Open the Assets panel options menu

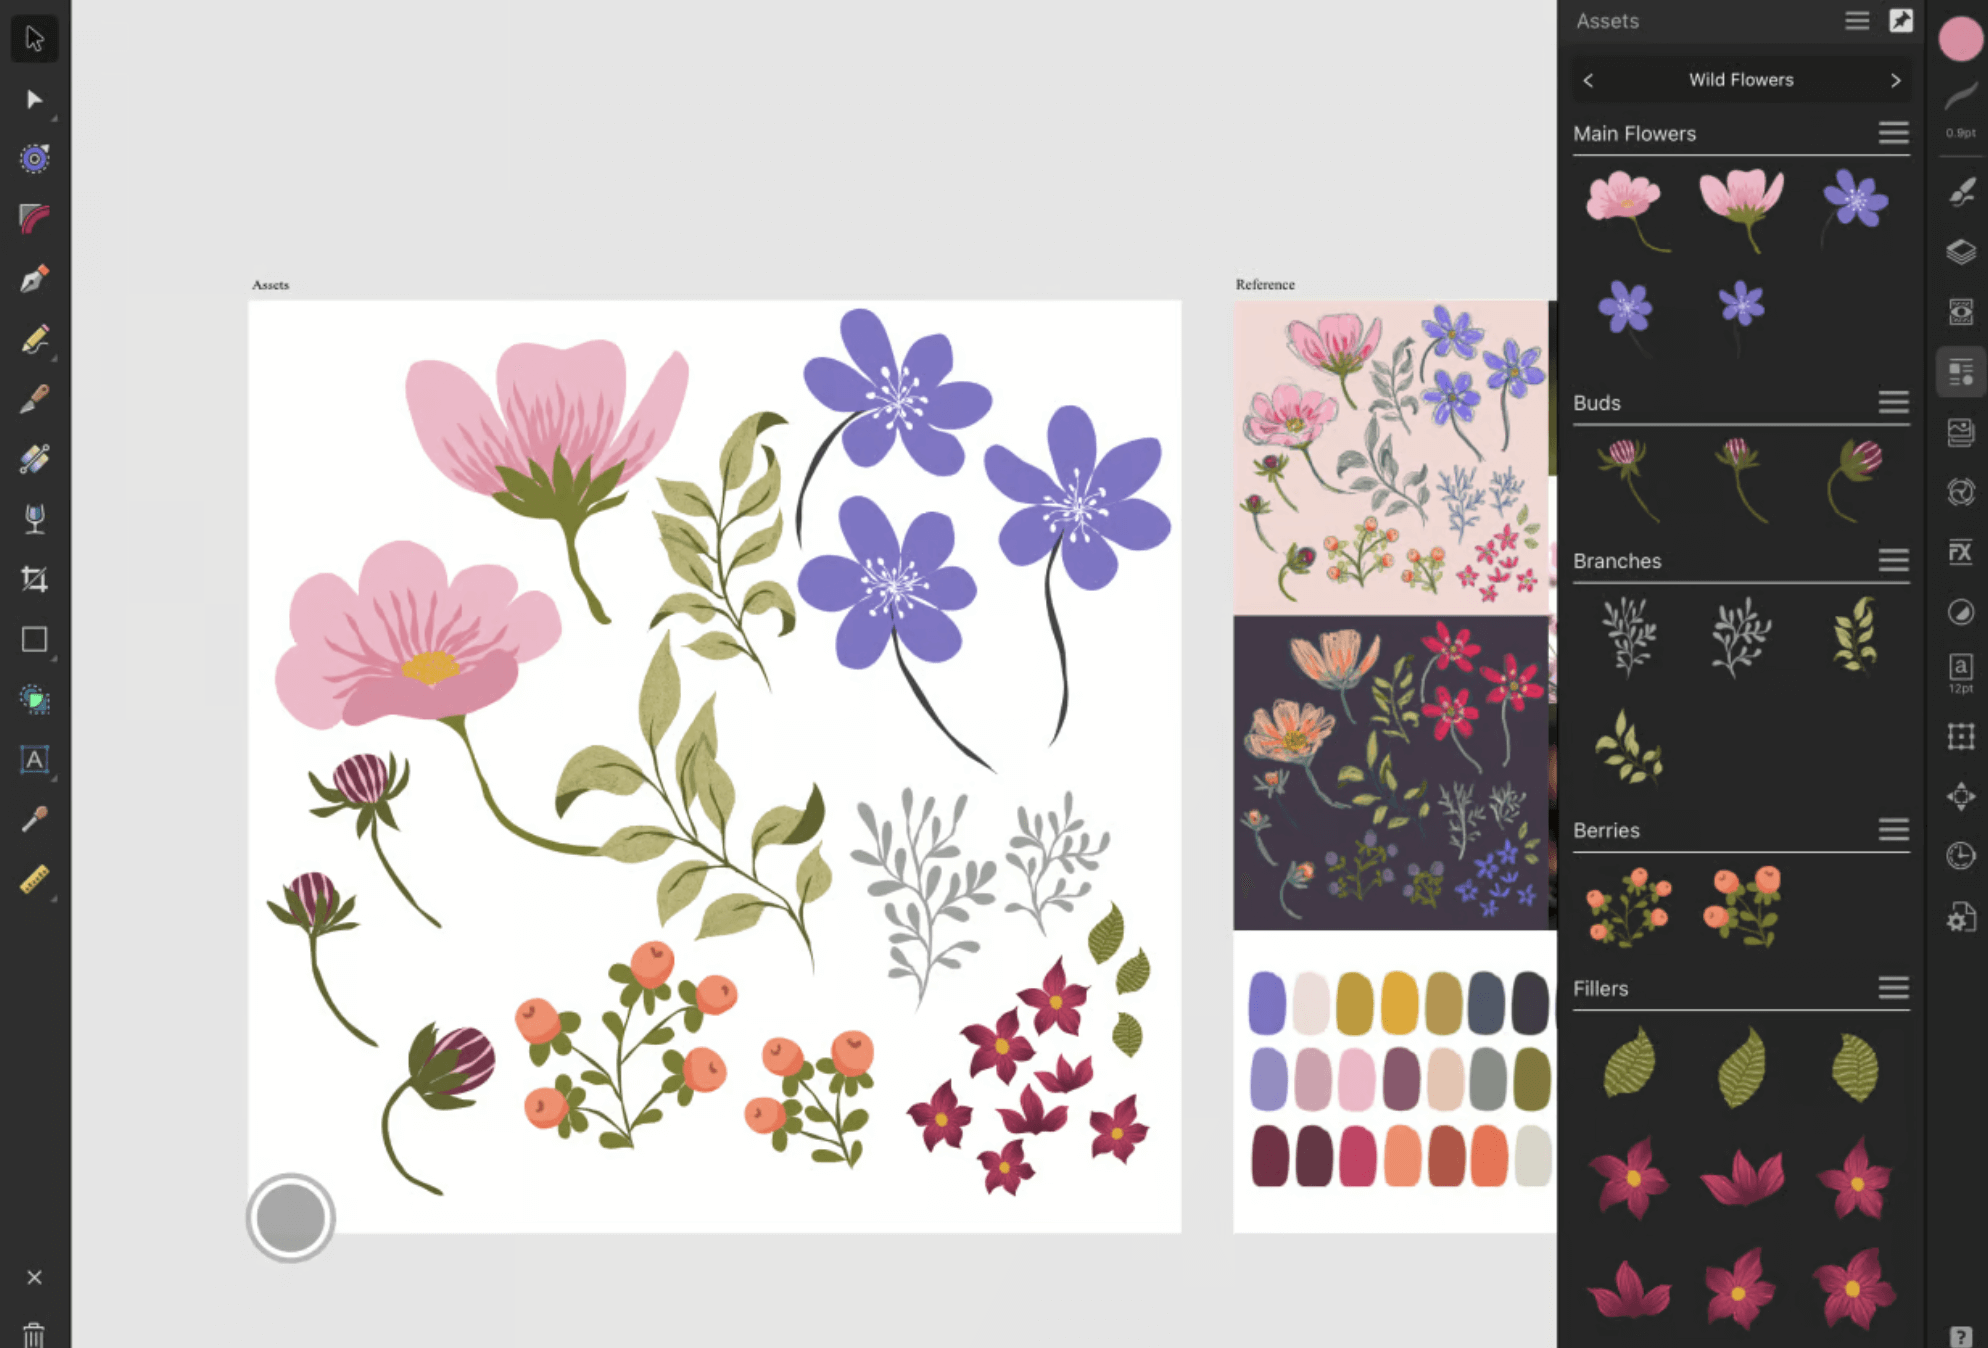[1857, 20]
